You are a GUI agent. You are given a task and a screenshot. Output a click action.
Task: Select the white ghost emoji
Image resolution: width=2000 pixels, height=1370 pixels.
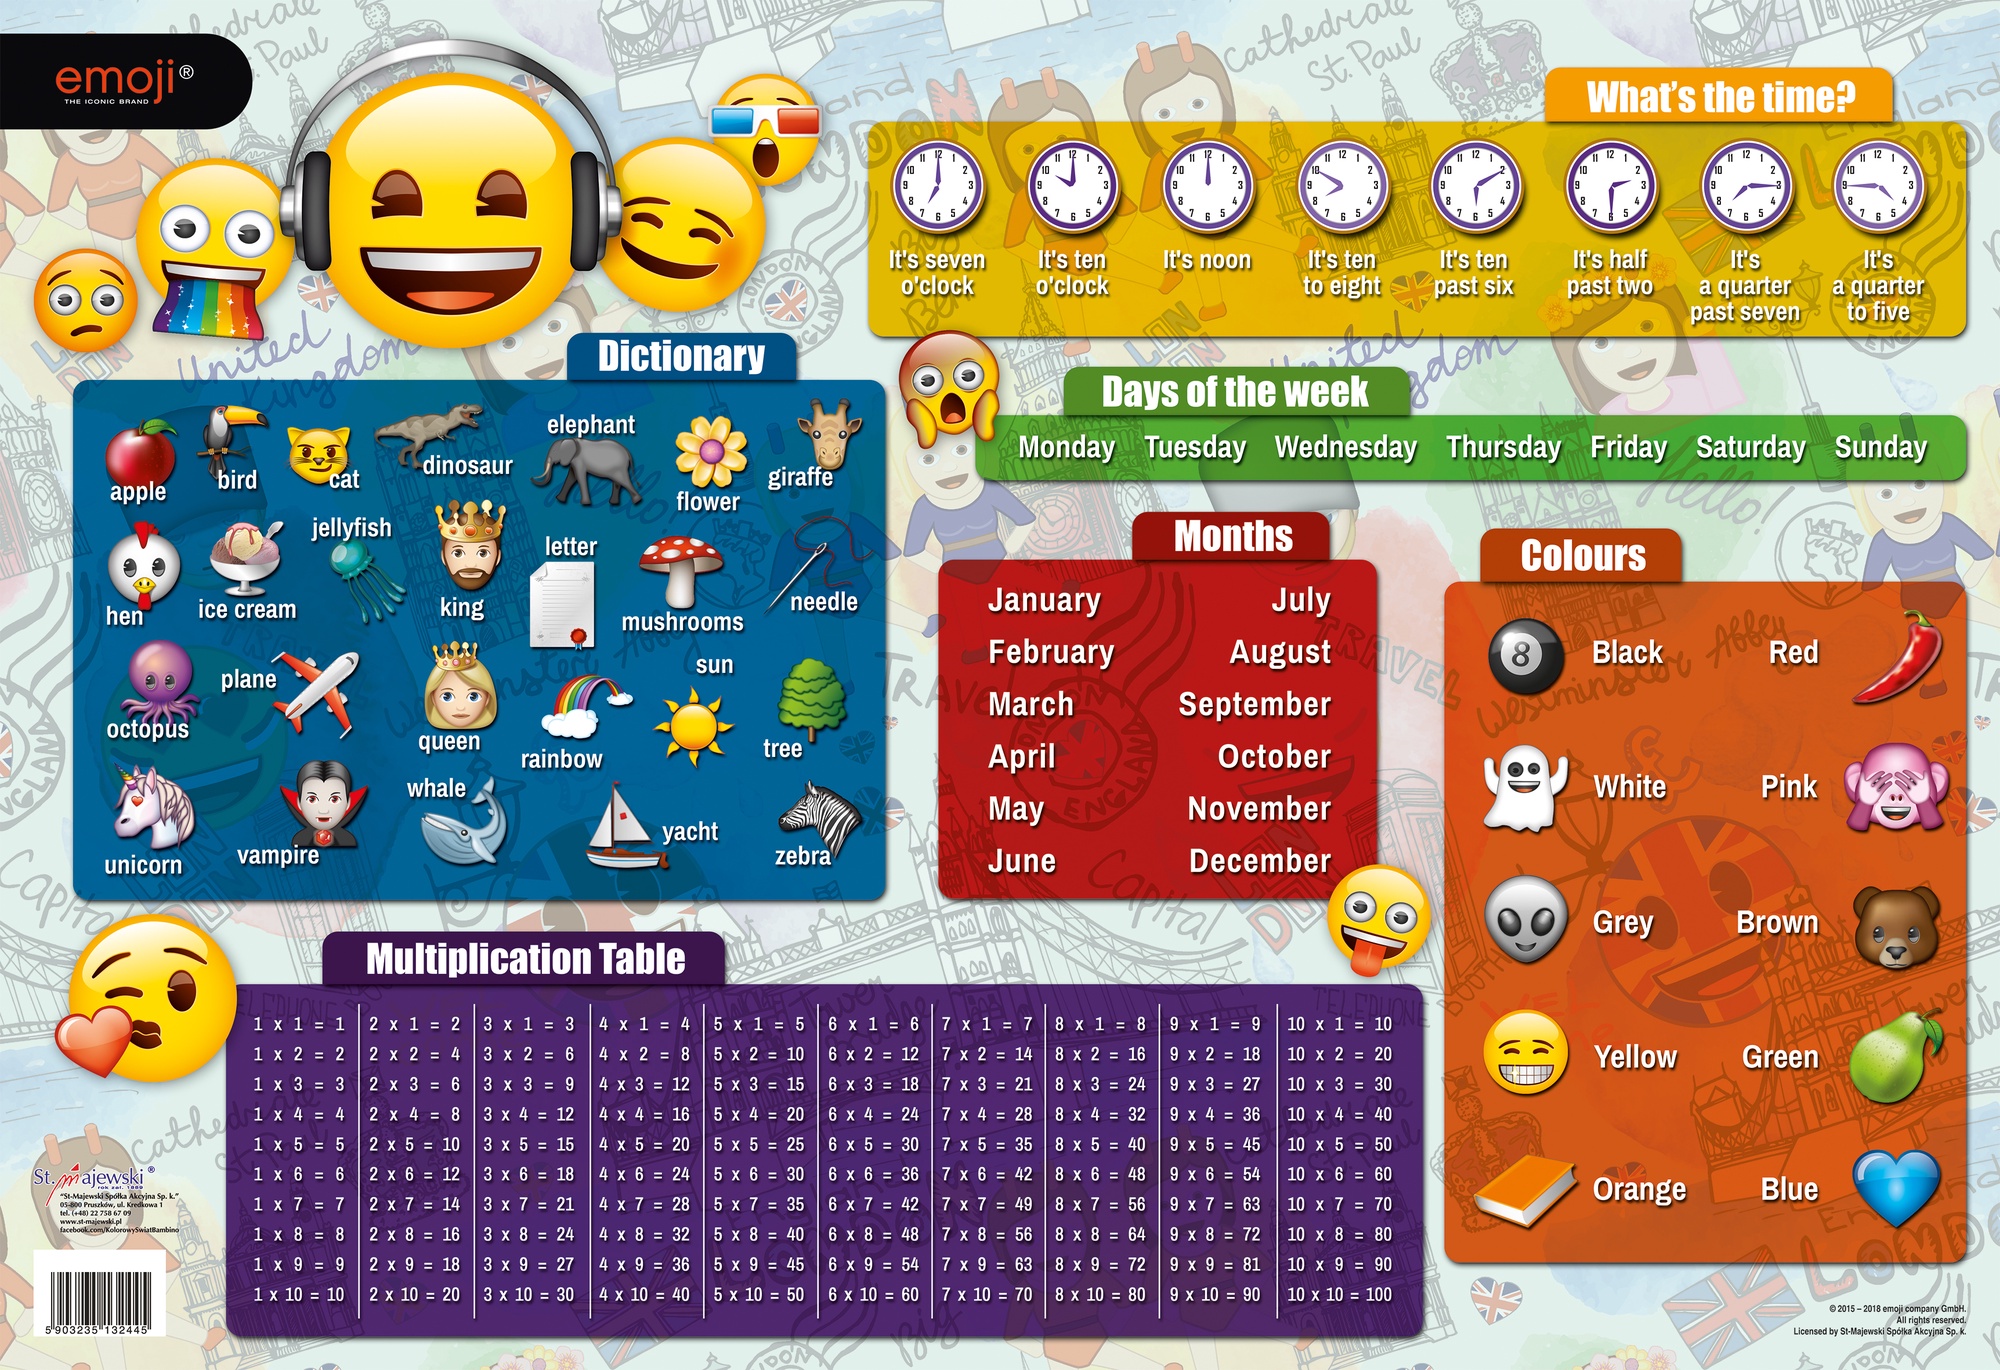(1524, 787)
